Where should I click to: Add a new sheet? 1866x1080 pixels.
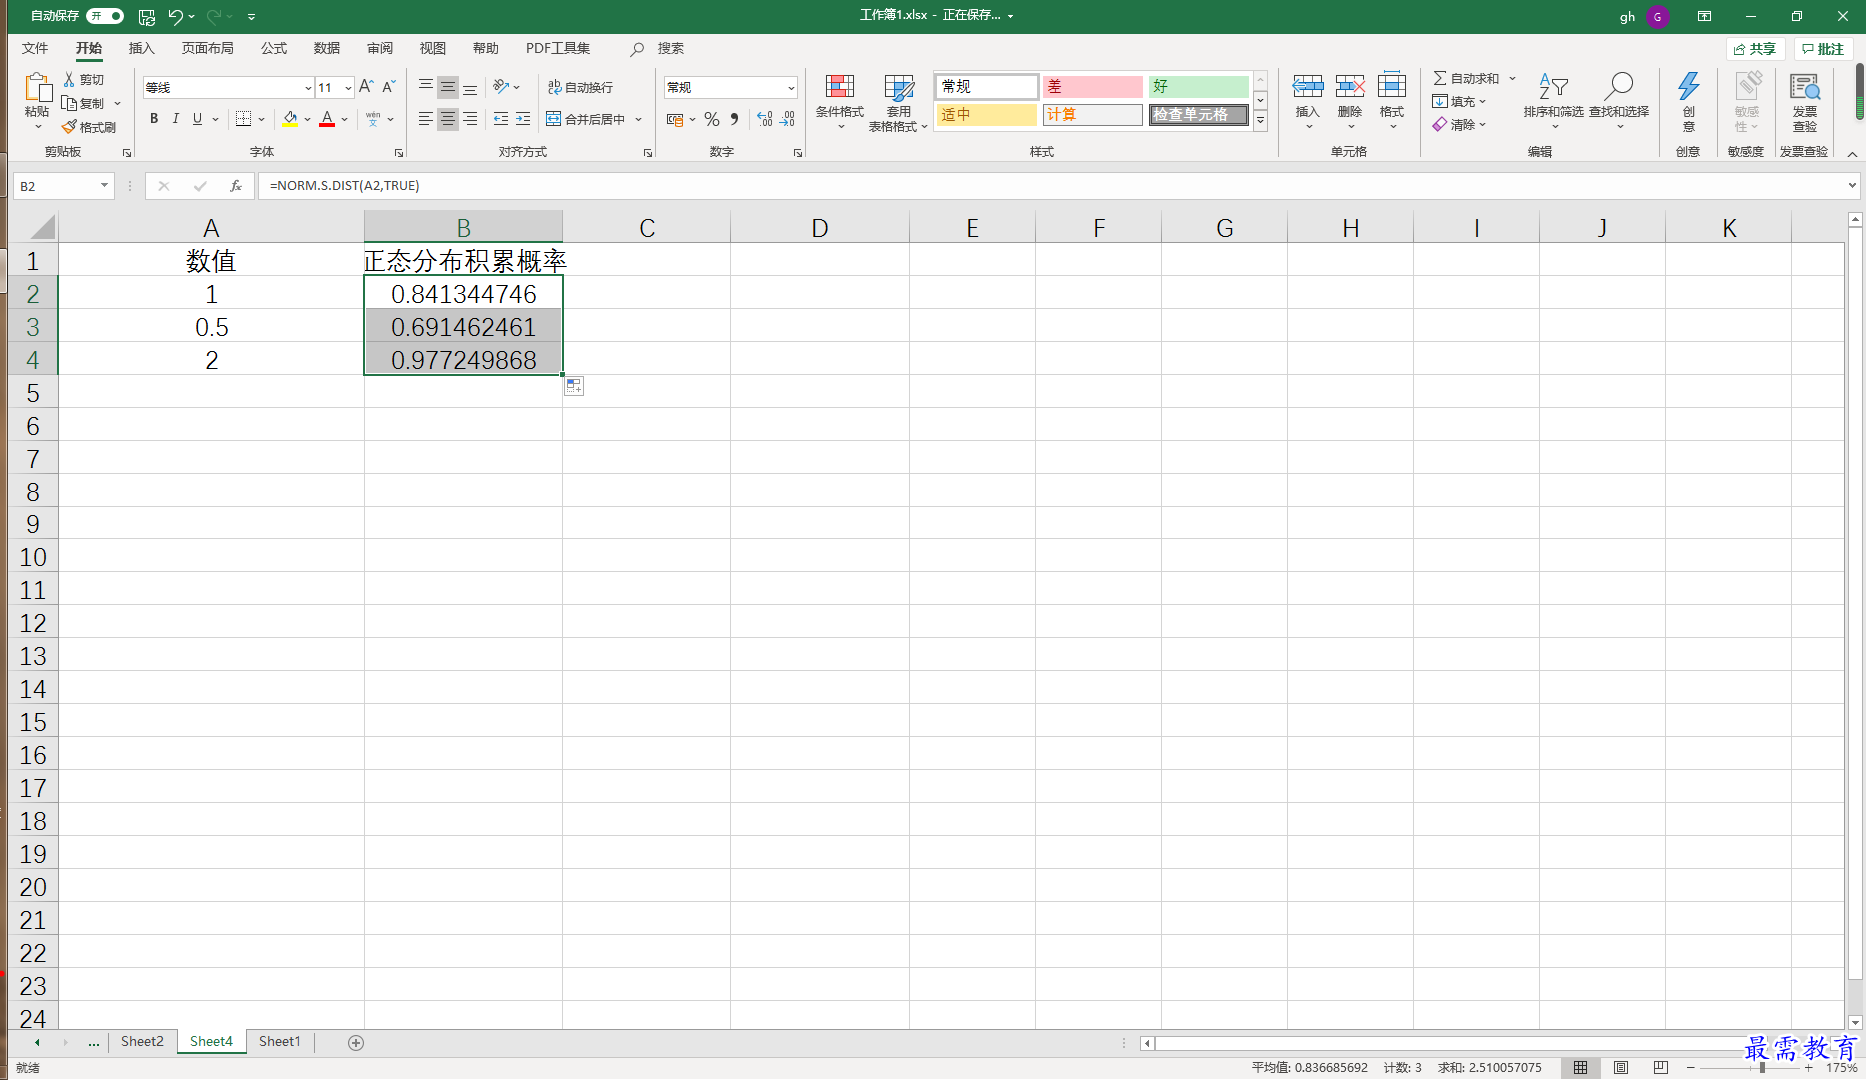point(356,1042)
